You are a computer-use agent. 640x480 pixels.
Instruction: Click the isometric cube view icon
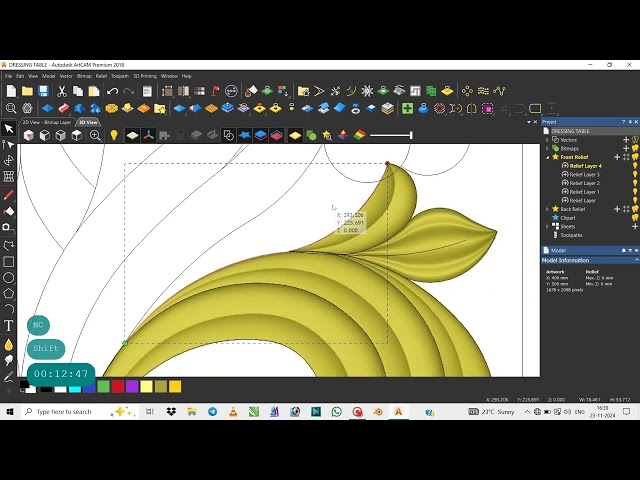(29, 135)
